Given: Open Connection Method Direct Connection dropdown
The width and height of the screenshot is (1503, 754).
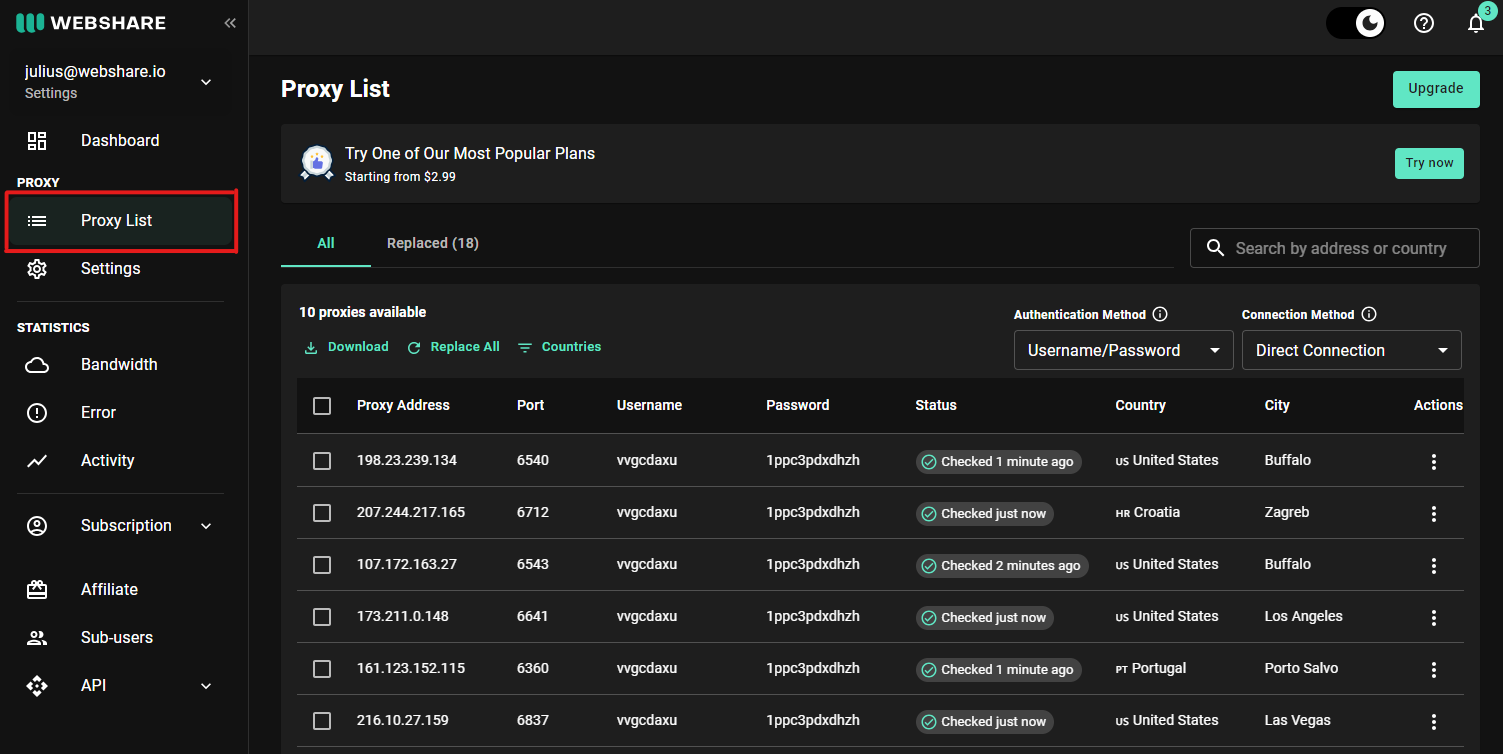Looking at the screenshot, I should 1351,350.
